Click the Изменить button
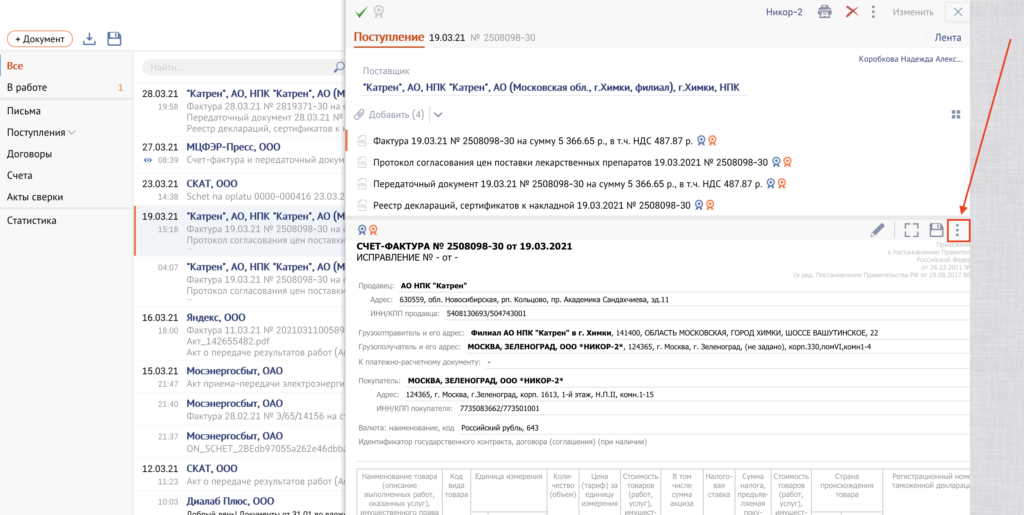Image resolution: width=1024 pixels, height=515 pixels. coord(913,12)
